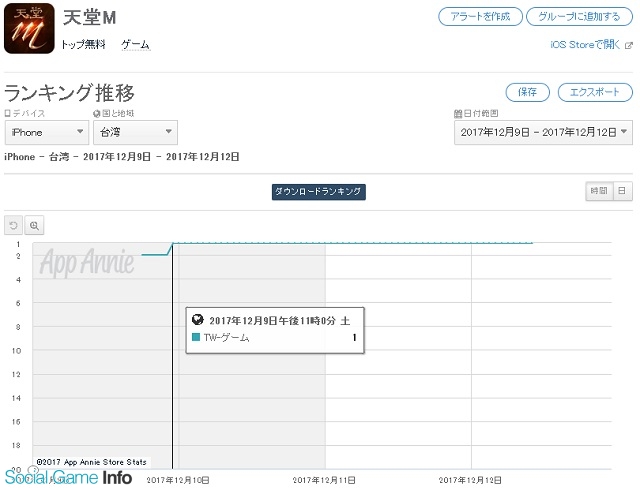Screen dimensions: 640x490
Task: Switch chart to 日 view
Action: (x=622, y=191)
